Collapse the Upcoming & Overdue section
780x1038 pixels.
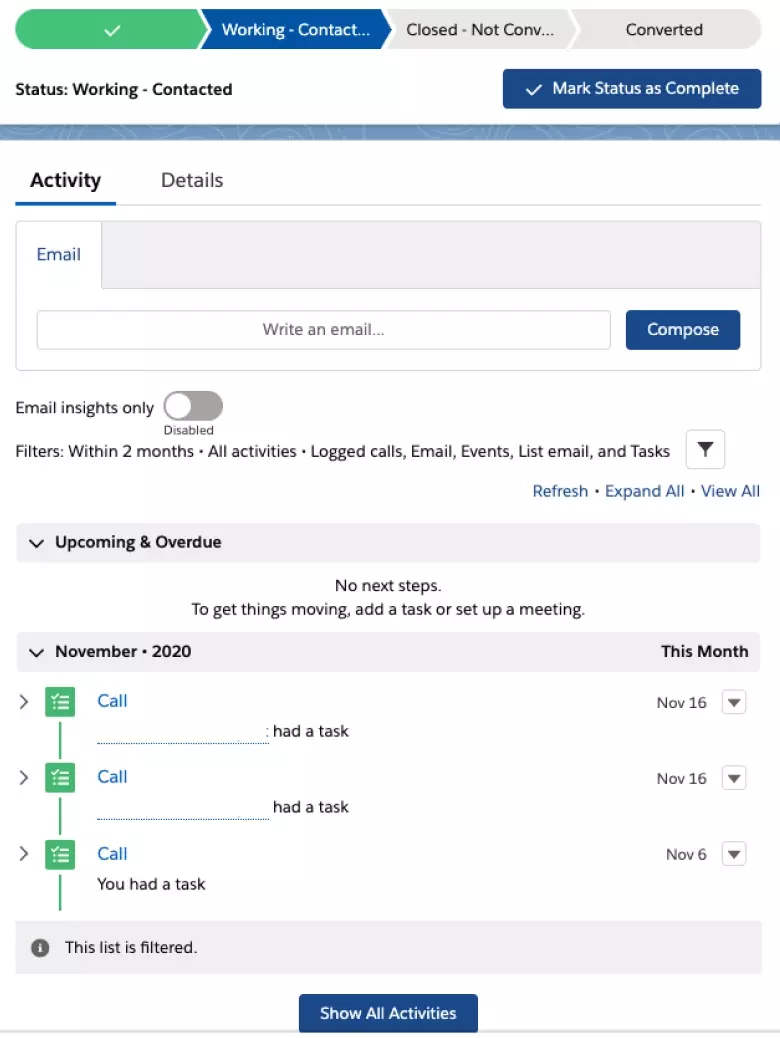coord(37,543)
